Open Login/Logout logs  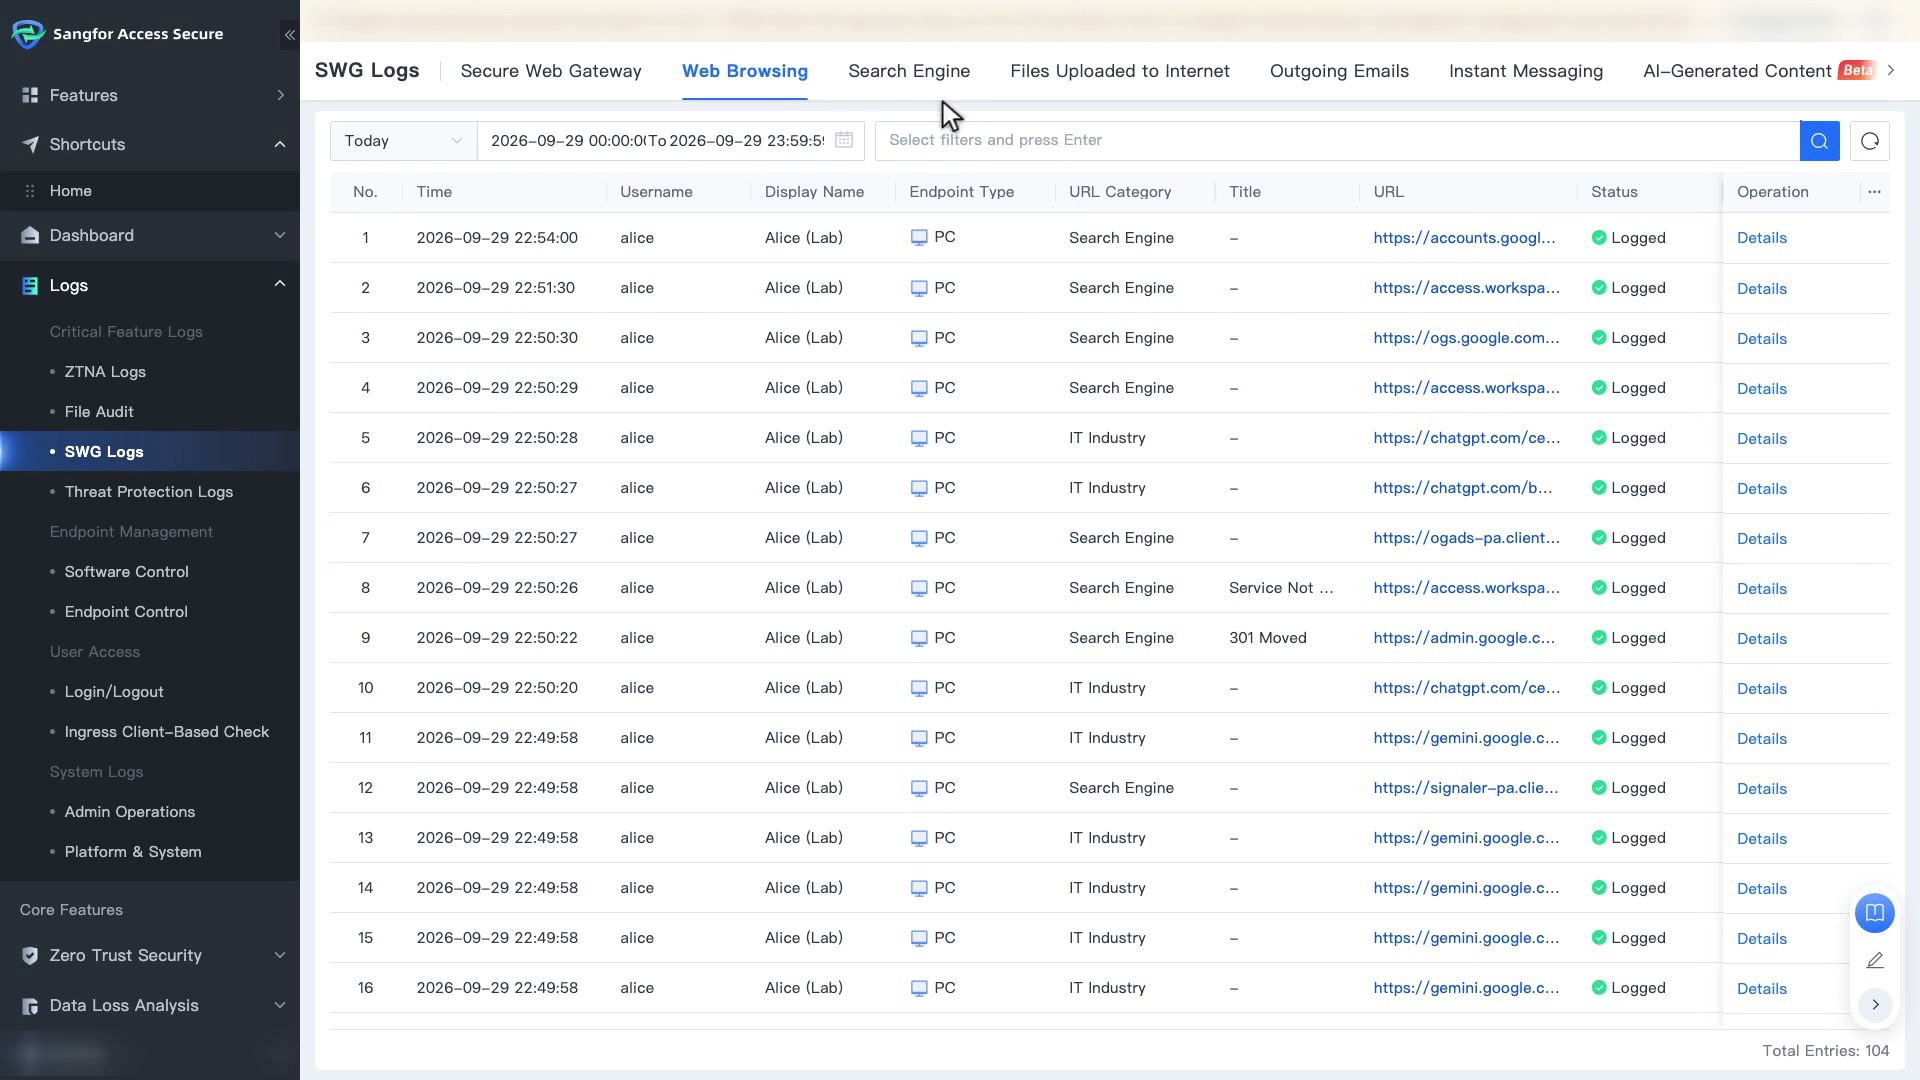tap(114, 692)
